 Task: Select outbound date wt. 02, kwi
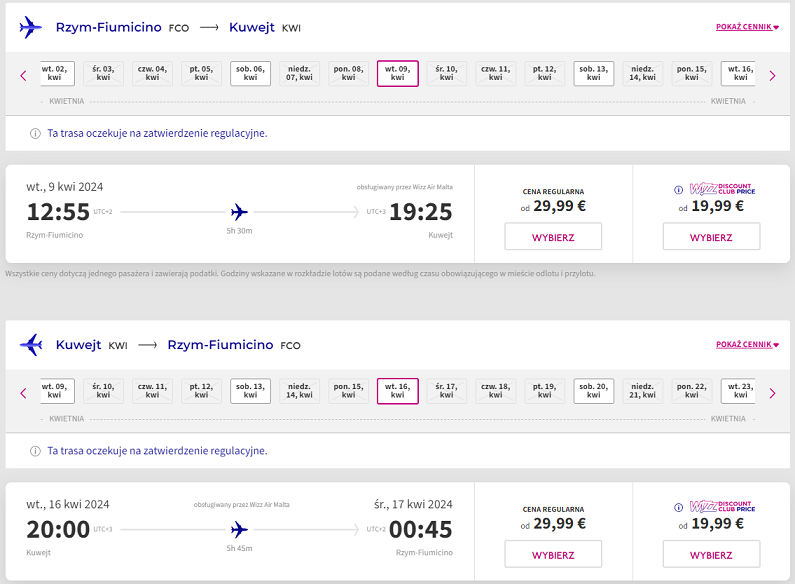57,74
